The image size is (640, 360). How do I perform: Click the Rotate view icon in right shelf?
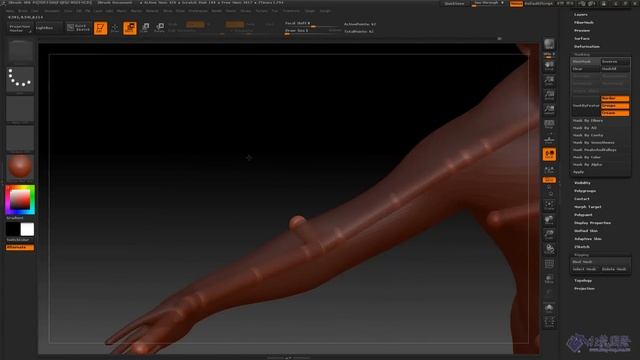coord(549,249)
